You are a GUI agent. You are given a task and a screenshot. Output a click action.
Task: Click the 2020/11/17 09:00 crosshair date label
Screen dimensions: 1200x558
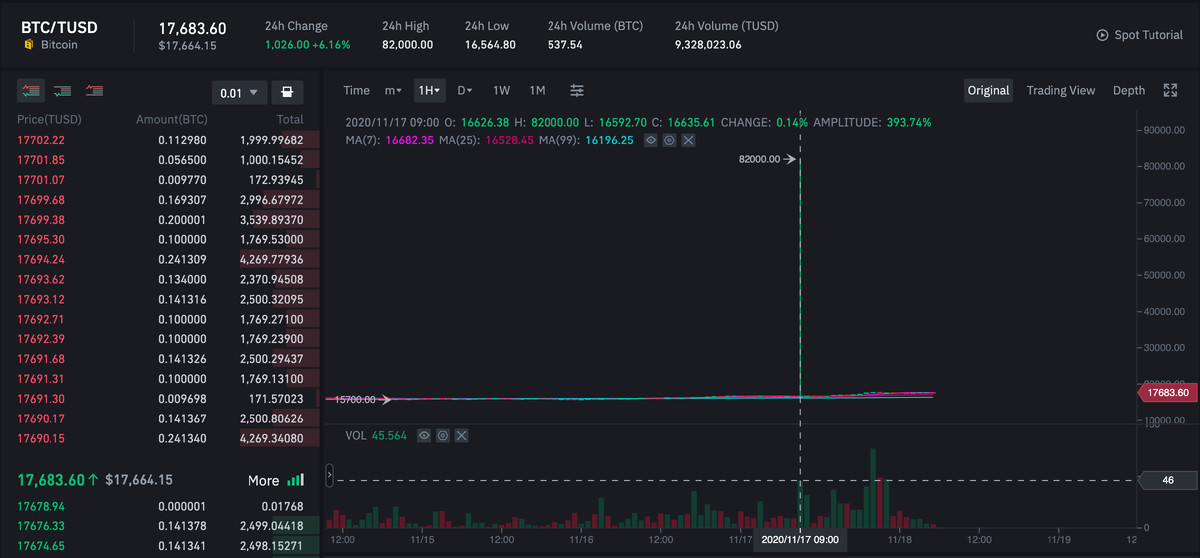[x=800, y=538]
